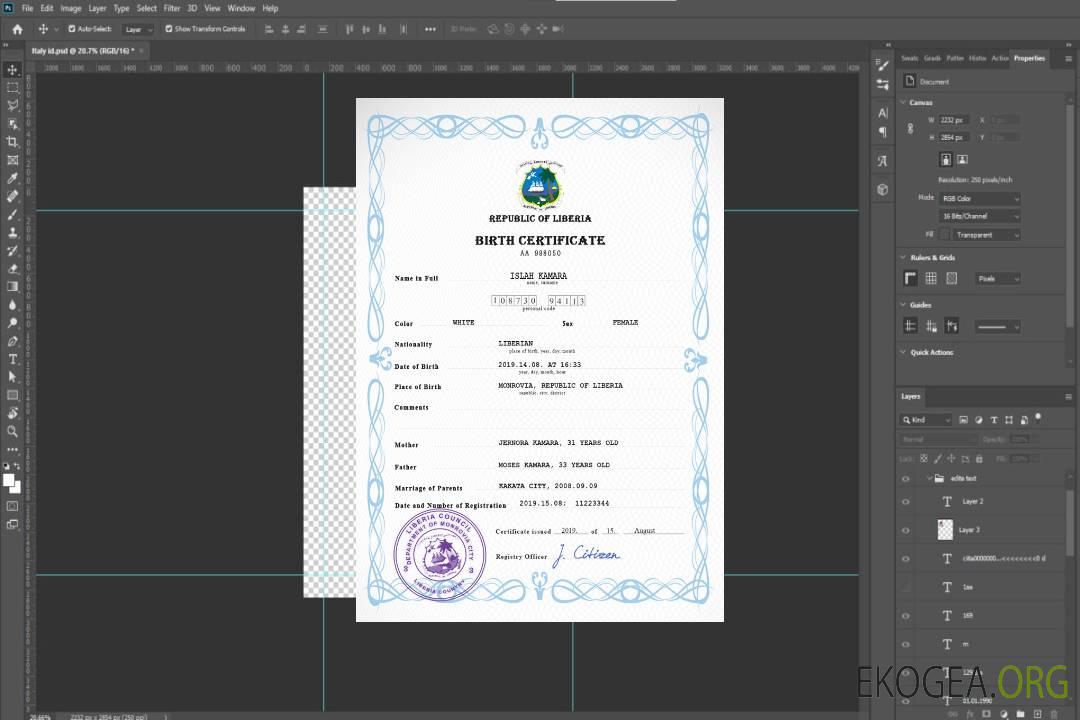Viewport: 1080px width, 720px height.
Task: Switch to the Swatches panel tab
Action: 910,59
